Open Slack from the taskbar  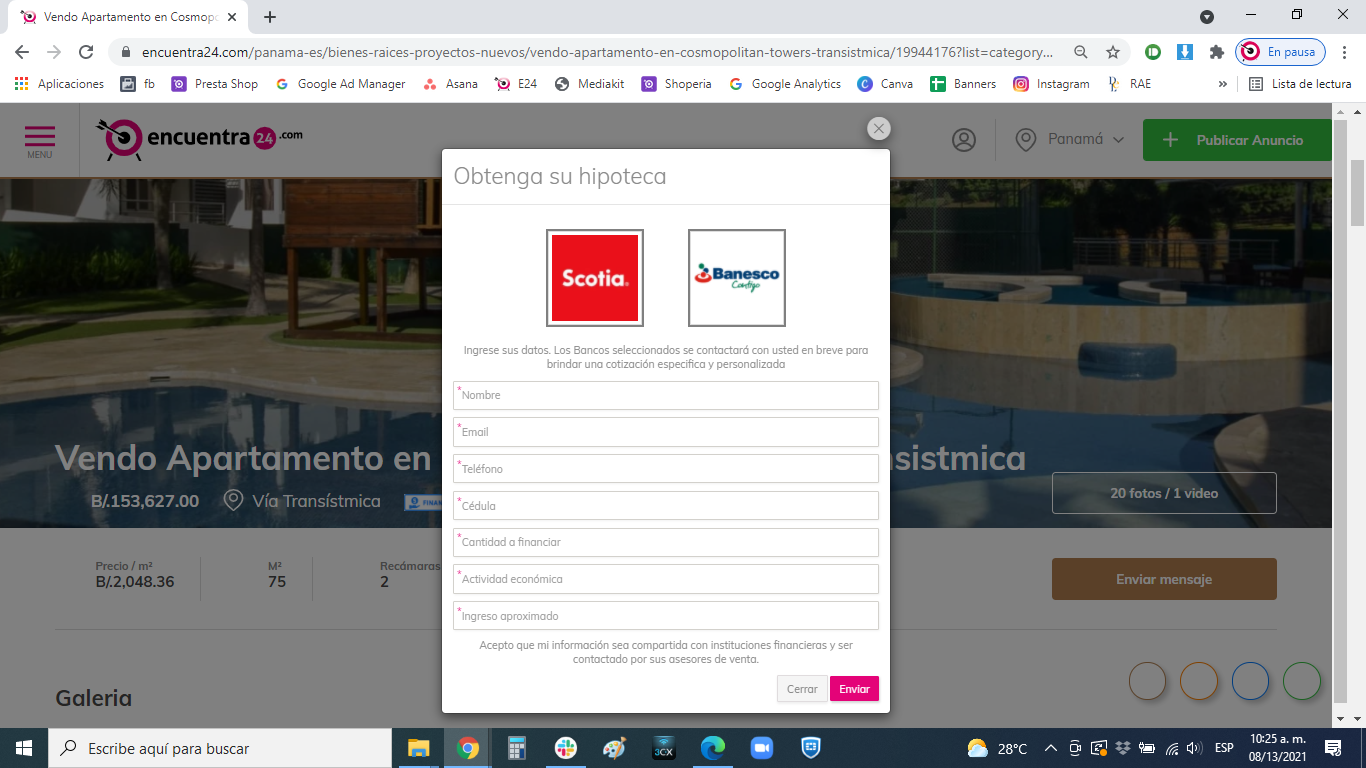coord(565,748)
